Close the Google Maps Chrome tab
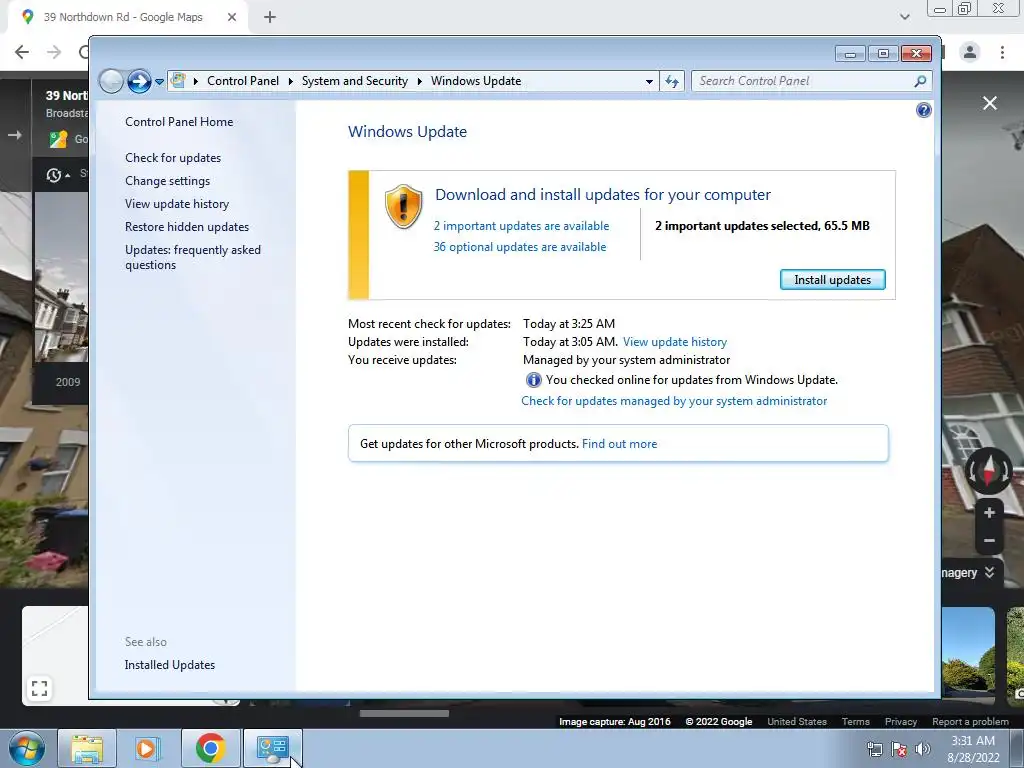Viewport: 1024px width, 768px height. (232, 17)
